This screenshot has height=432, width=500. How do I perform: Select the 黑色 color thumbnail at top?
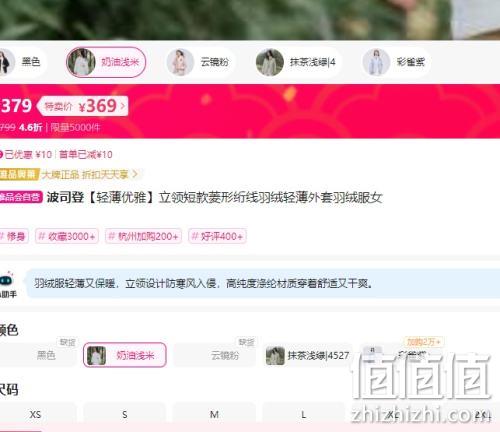(x=21, y=62)
